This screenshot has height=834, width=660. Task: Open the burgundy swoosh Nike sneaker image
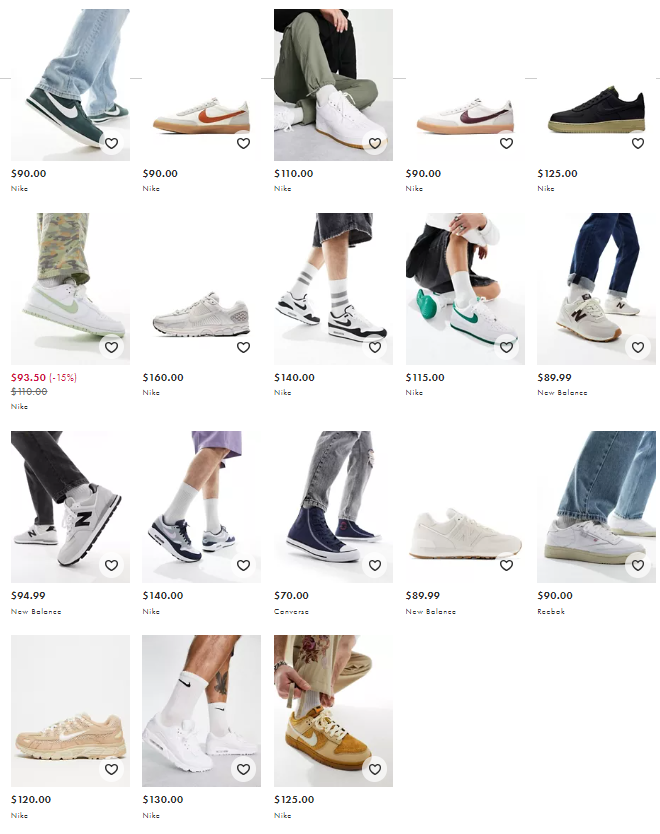(x=465, y=85)
